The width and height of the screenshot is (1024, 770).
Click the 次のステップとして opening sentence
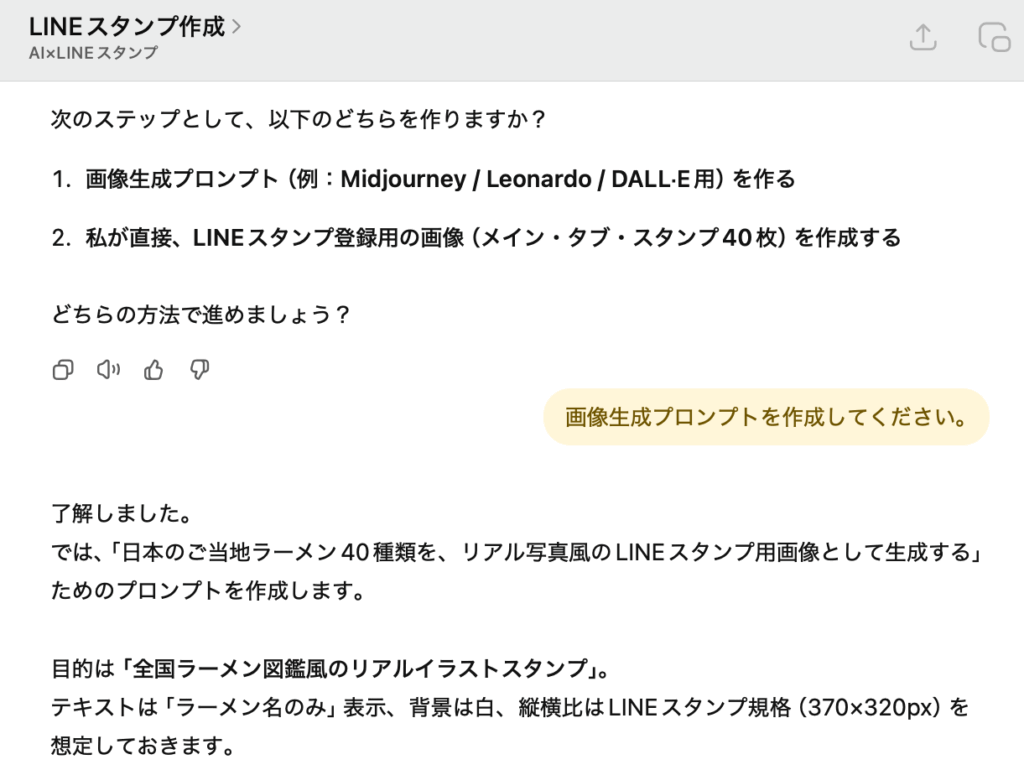298,121
